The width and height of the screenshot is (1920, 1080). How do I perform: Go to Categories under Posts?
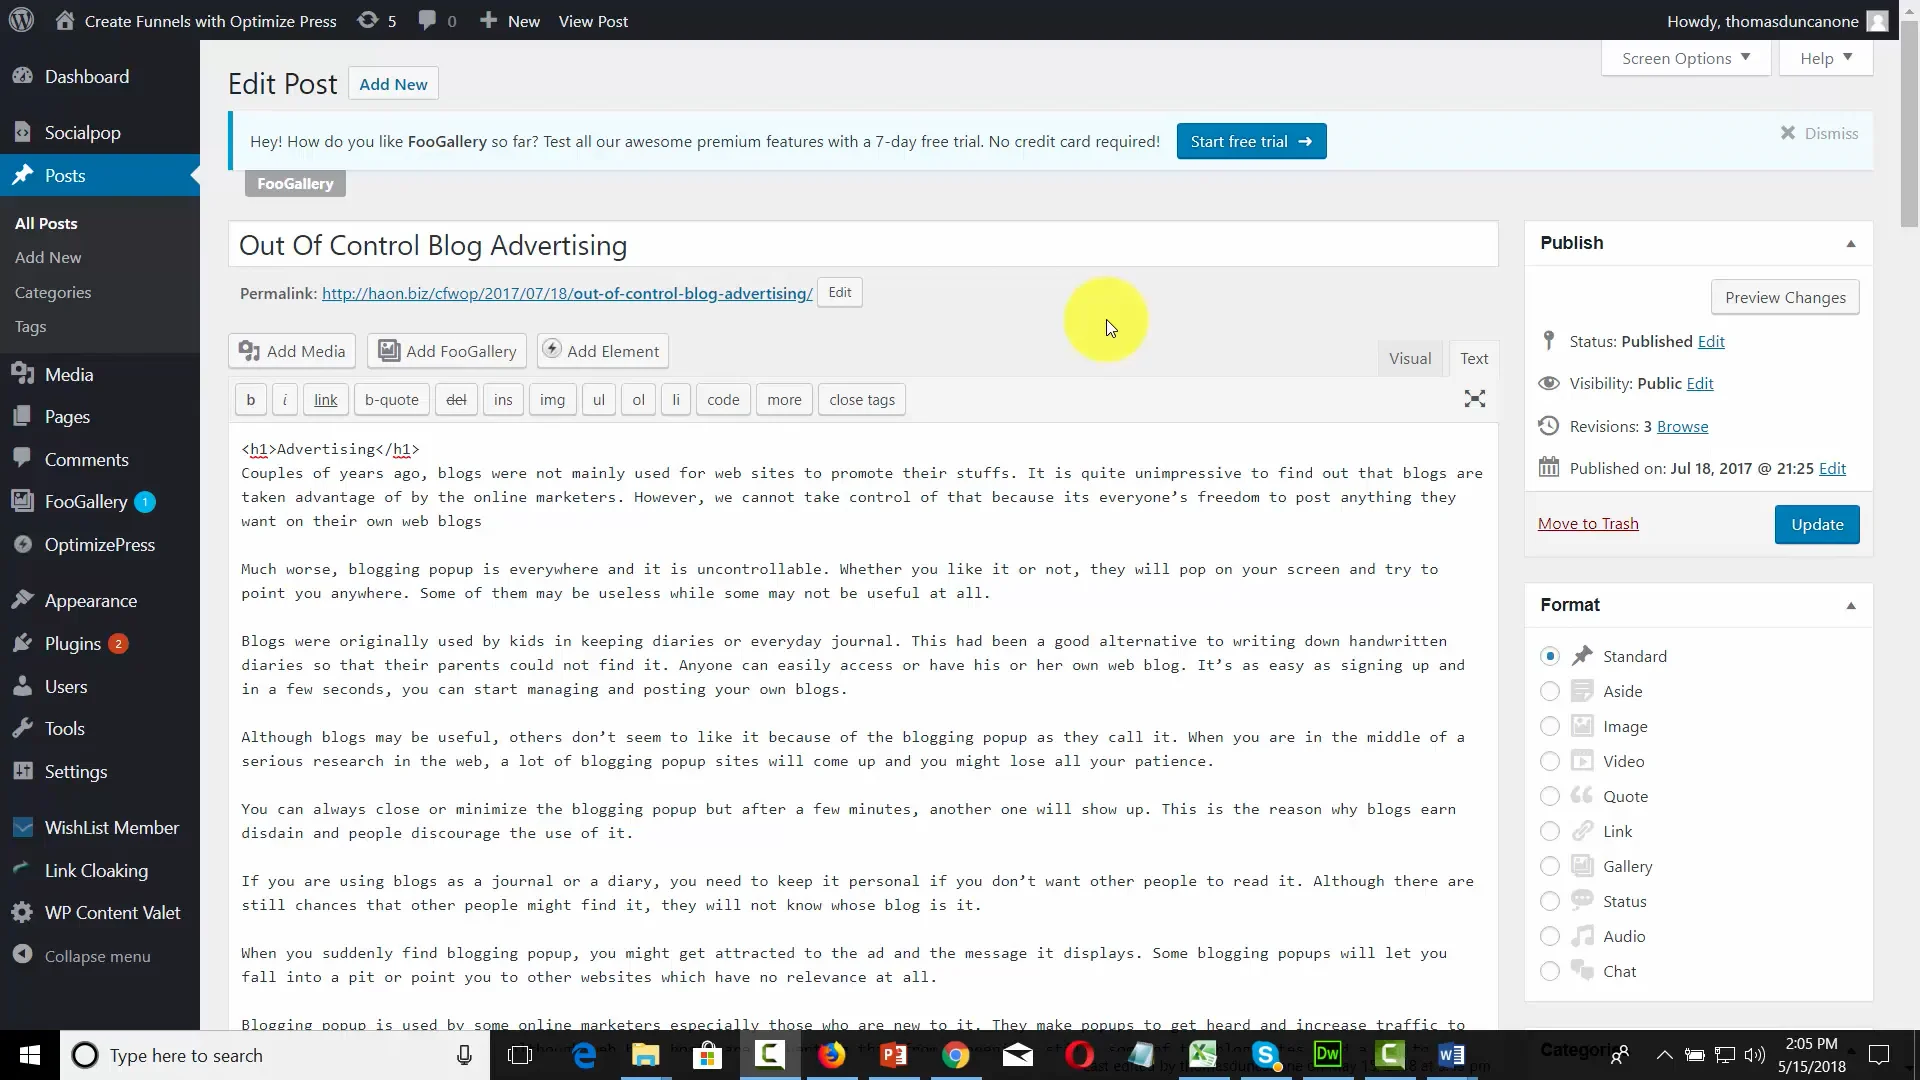click(x=53, y=293)
